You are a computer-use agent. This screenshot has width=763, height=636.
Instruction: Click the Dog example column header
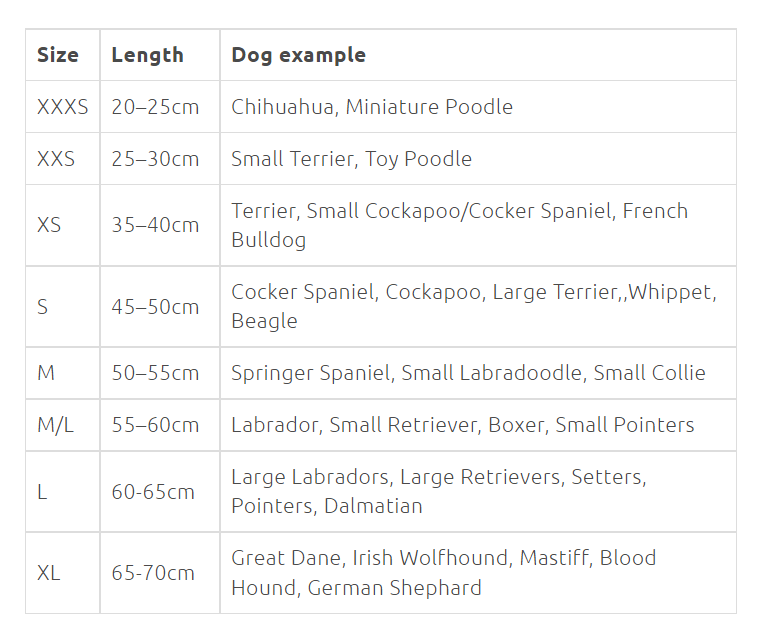click(x=298, y=55)
